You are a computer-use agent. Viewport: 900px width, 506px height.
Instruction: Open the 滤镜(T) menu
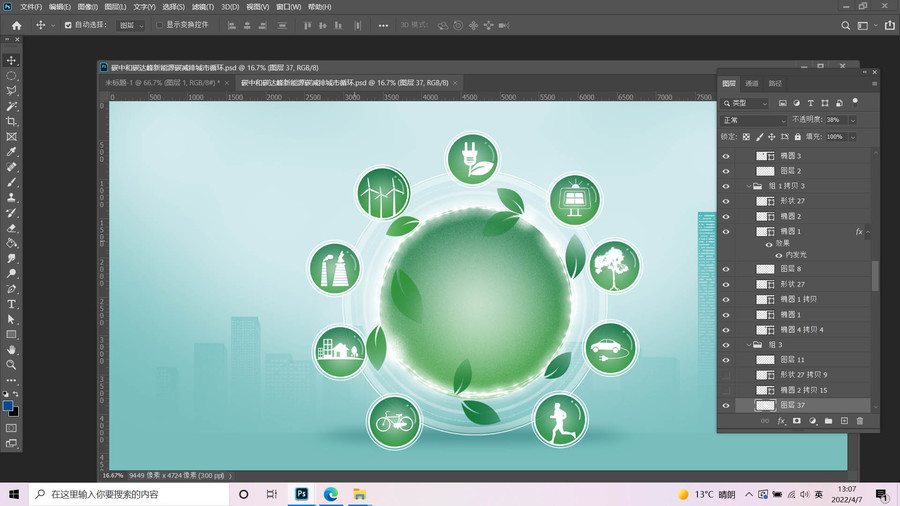click(203, 7)
